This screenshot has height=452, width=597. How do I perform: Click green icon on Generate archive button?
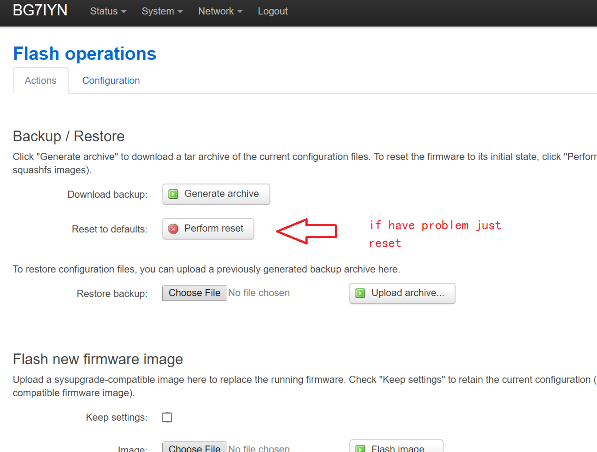point(173,194)
